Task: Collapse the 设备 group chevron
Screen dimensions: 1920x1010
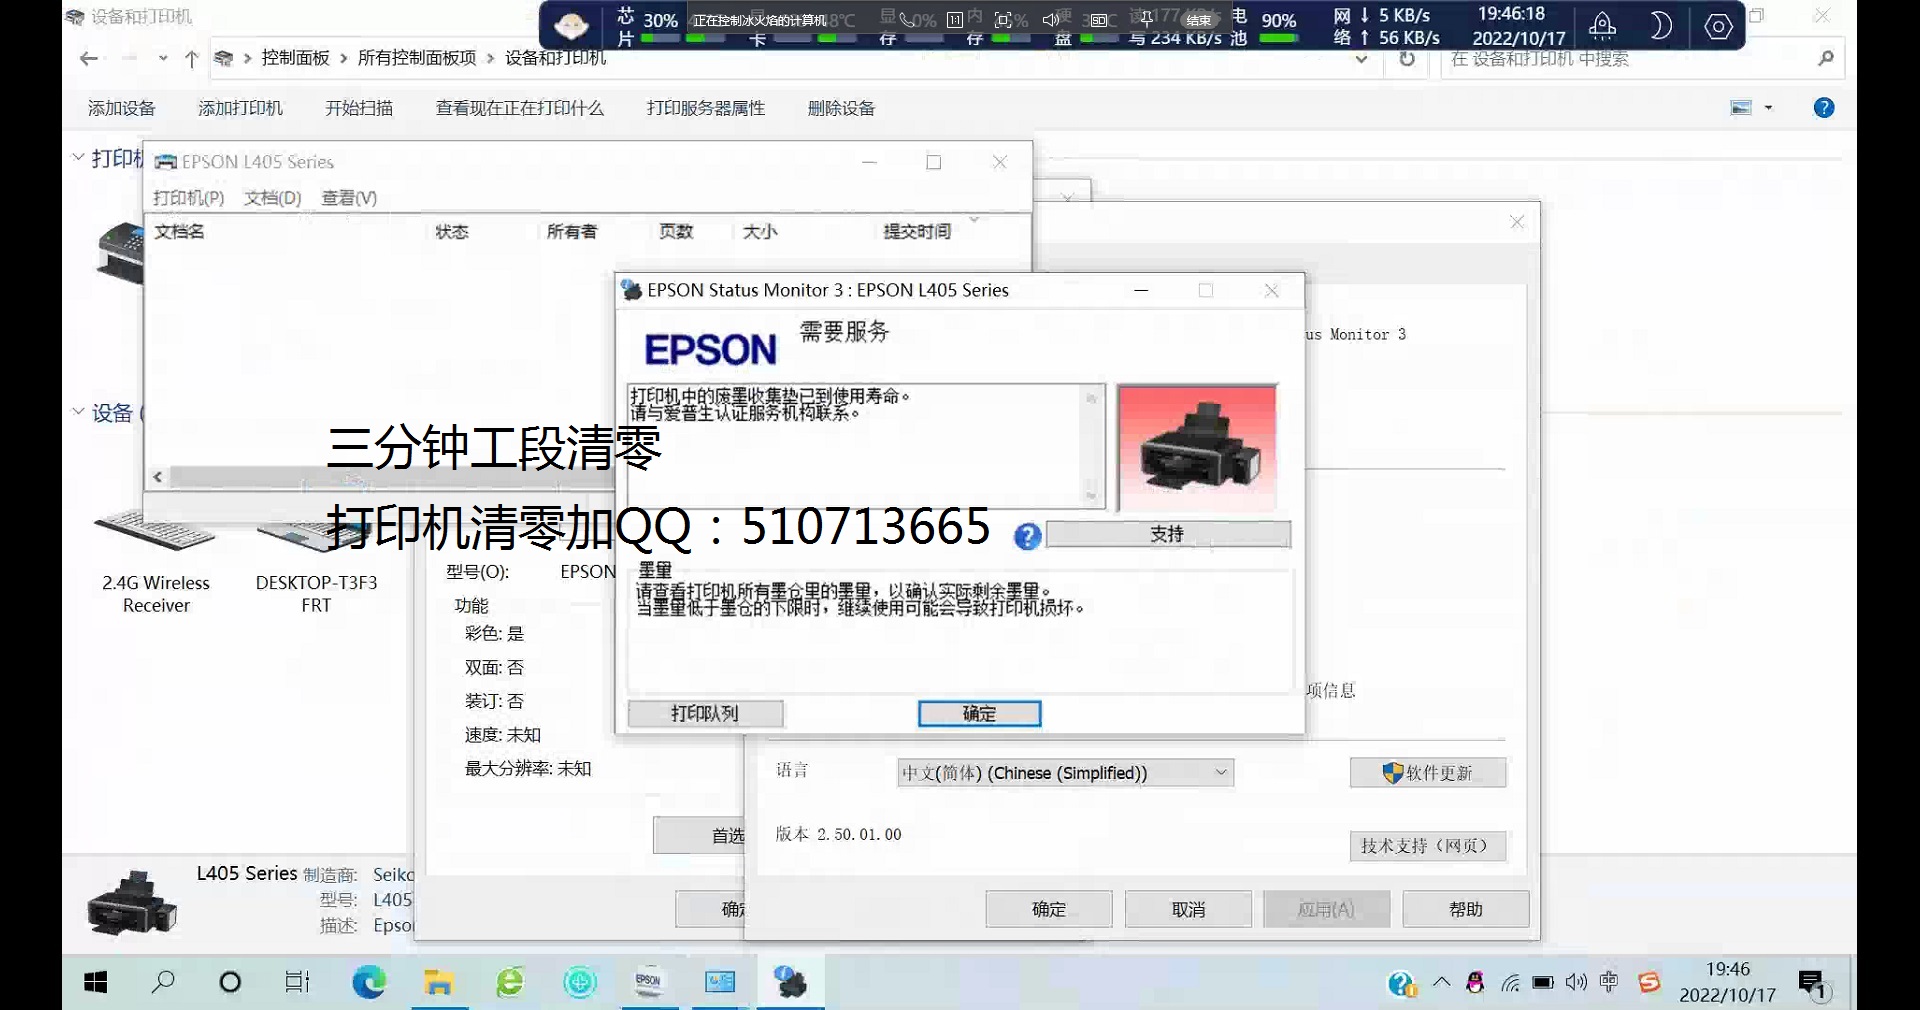Action: pyautogui.click(x=78, y=412)
